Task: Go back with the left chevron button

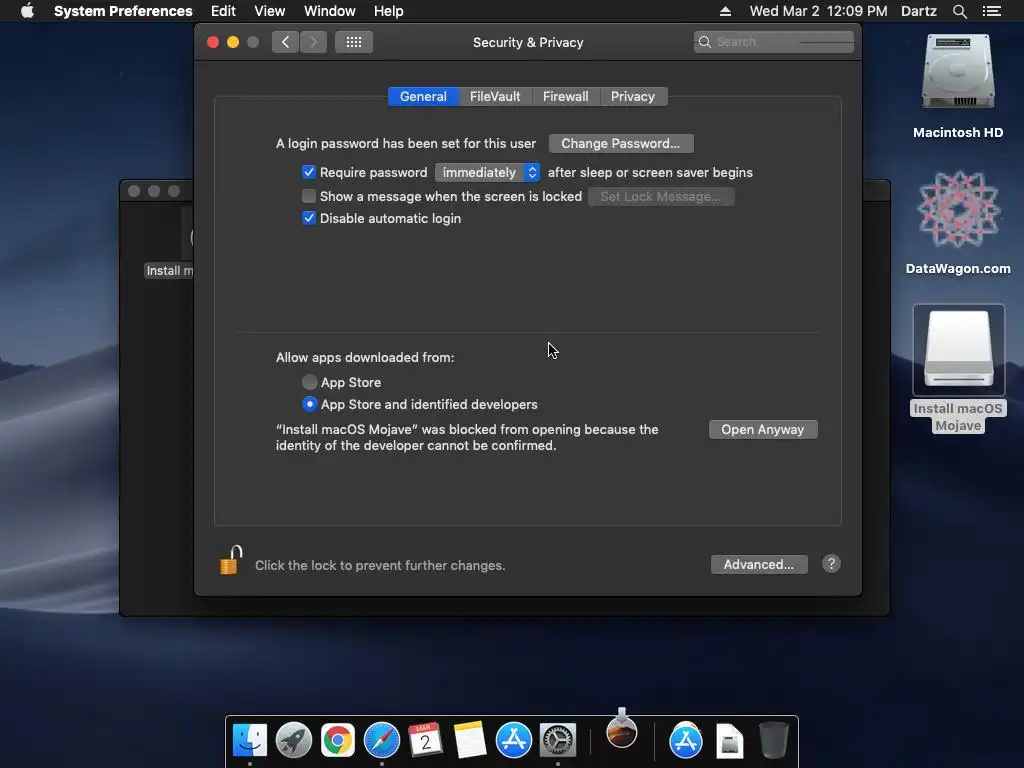Action: (285, 42)
